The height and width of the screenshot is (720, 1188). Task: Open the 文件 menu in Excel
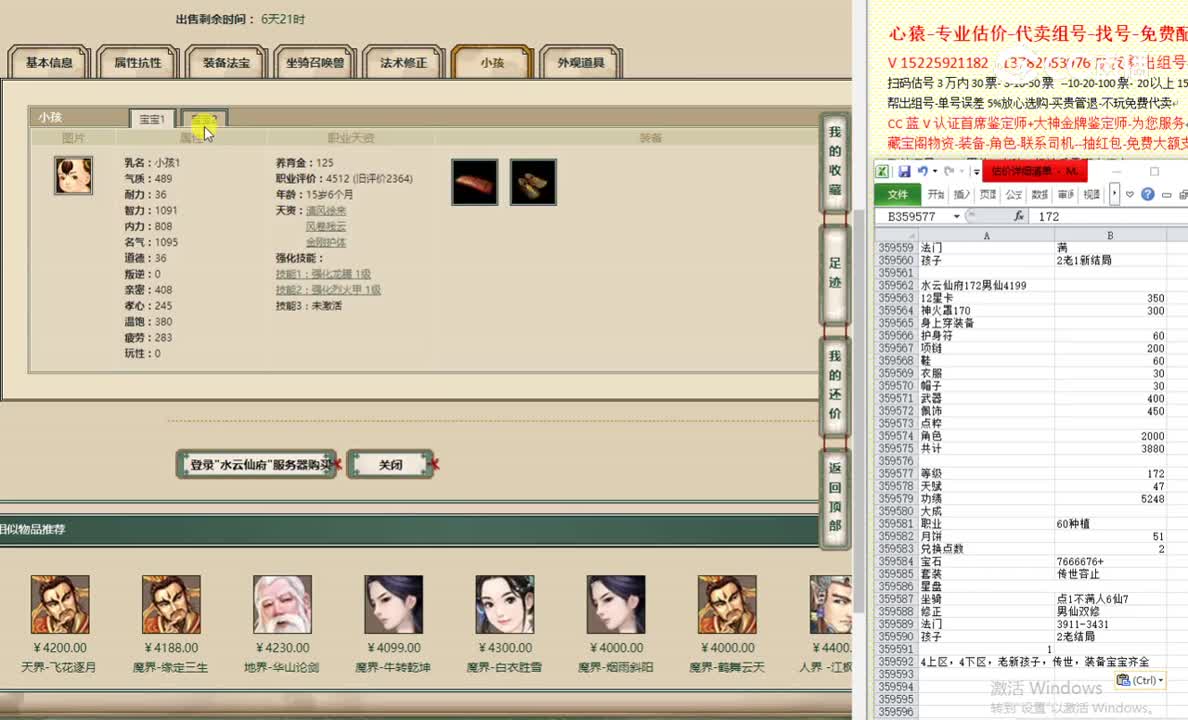900,195
